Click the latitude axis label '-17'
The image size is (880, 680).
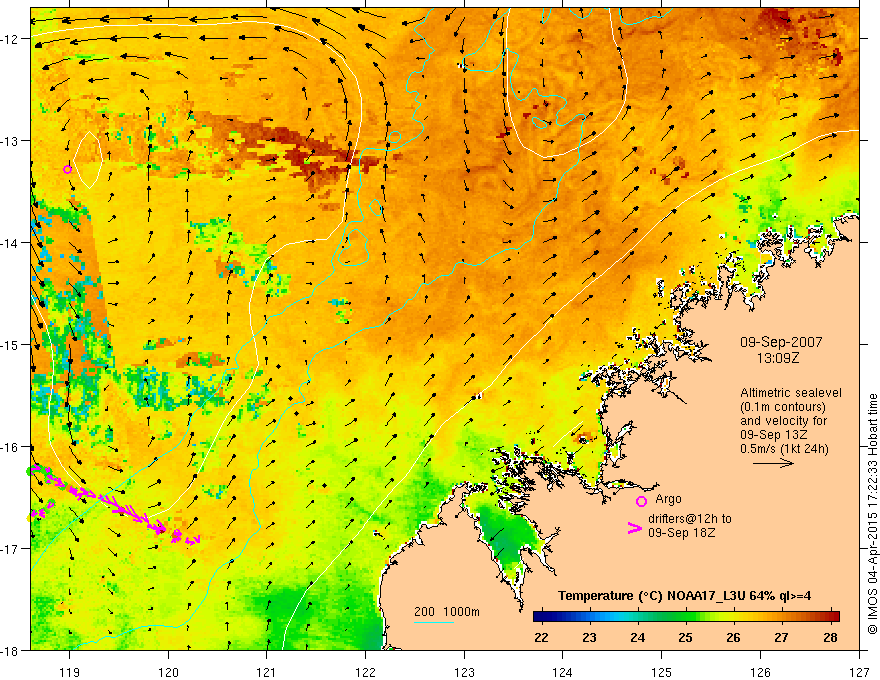(x=10, y=548)
